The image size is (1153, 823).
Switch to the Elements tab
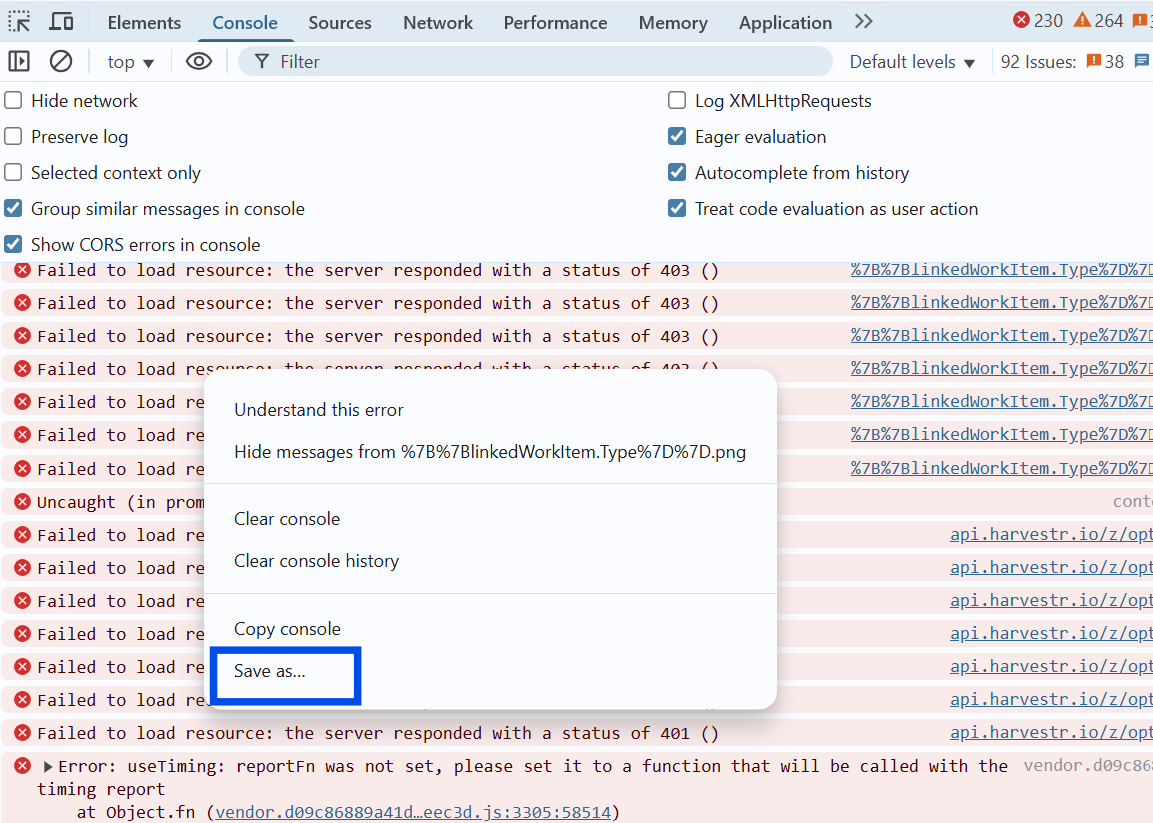click(x=144, y=23)
